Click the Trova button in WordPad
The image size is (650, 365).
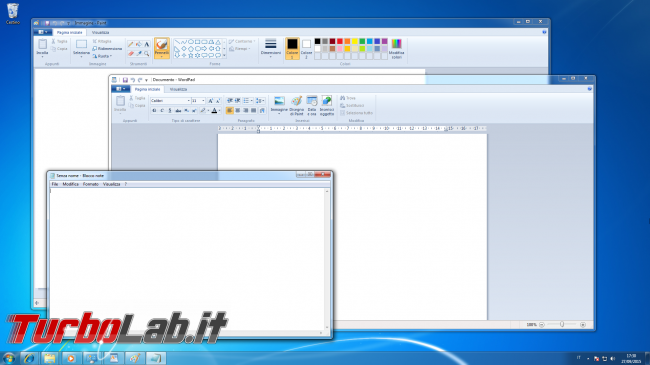coord(348,98)
